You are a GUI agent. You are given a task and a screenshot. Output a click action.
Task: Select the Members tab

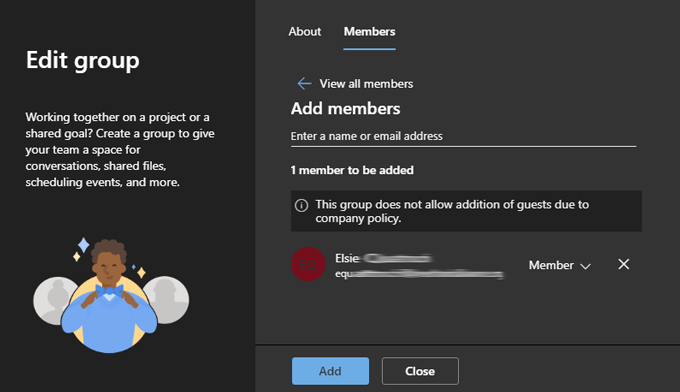369,32
